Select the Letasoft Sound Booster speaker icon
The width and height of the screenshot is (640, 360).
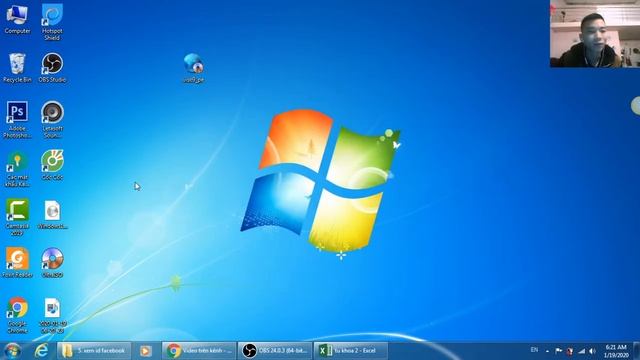point(52,120)
